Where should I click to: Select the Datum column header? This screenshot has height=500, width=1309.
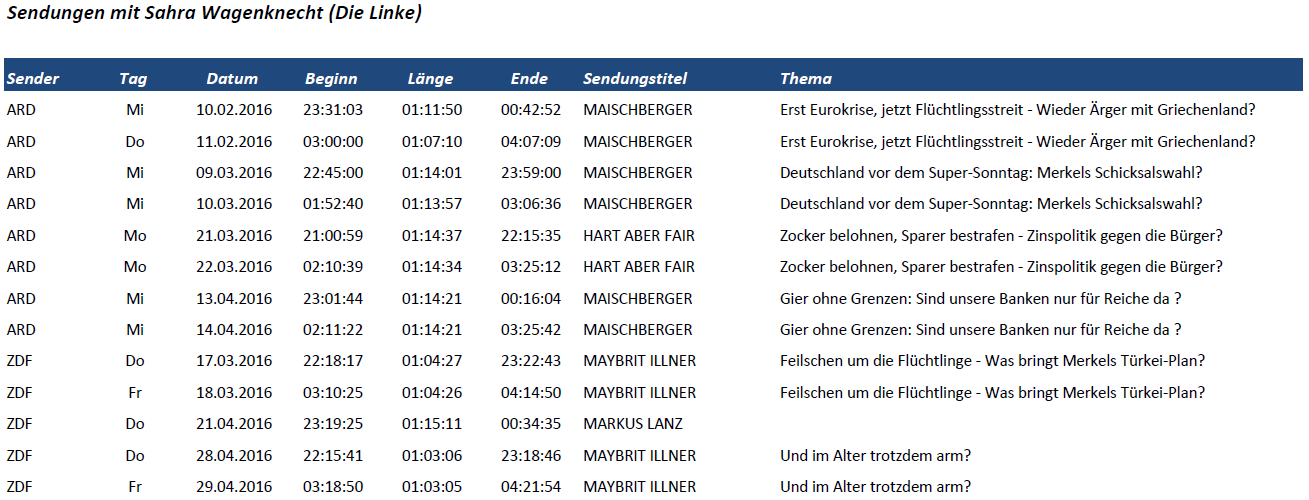pyautogui.click(x=232, y=79)
